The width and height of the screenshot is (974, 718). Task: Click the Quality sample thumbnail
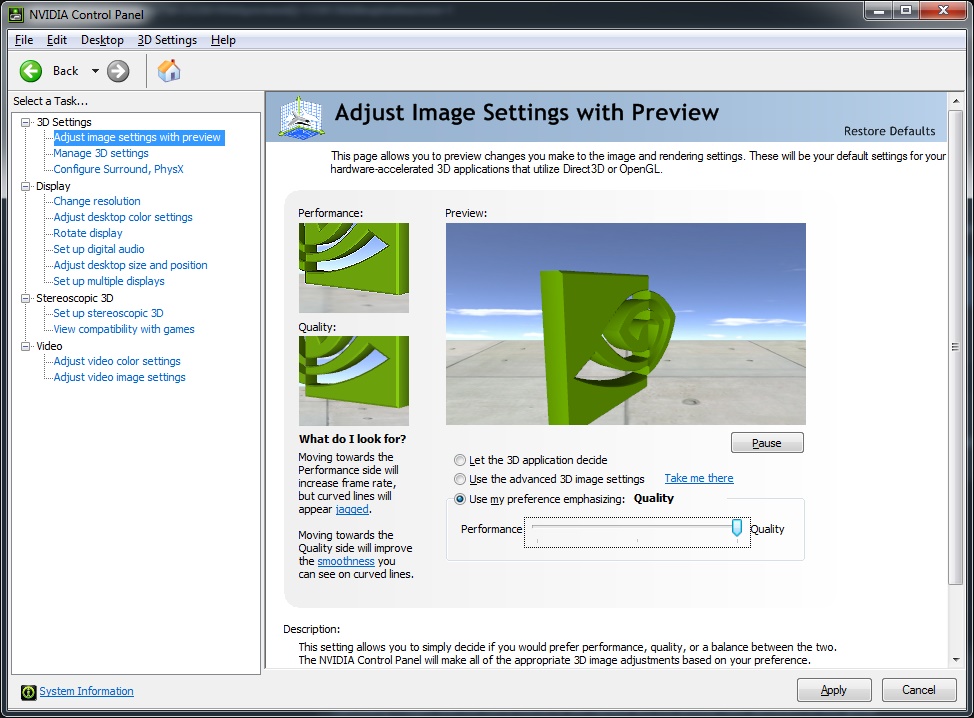pos(353,381)
